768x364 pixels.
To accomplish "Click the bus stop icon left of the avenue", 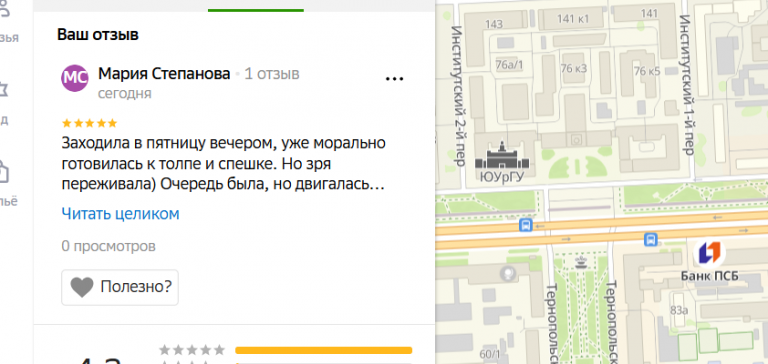I will pos(526,225).
